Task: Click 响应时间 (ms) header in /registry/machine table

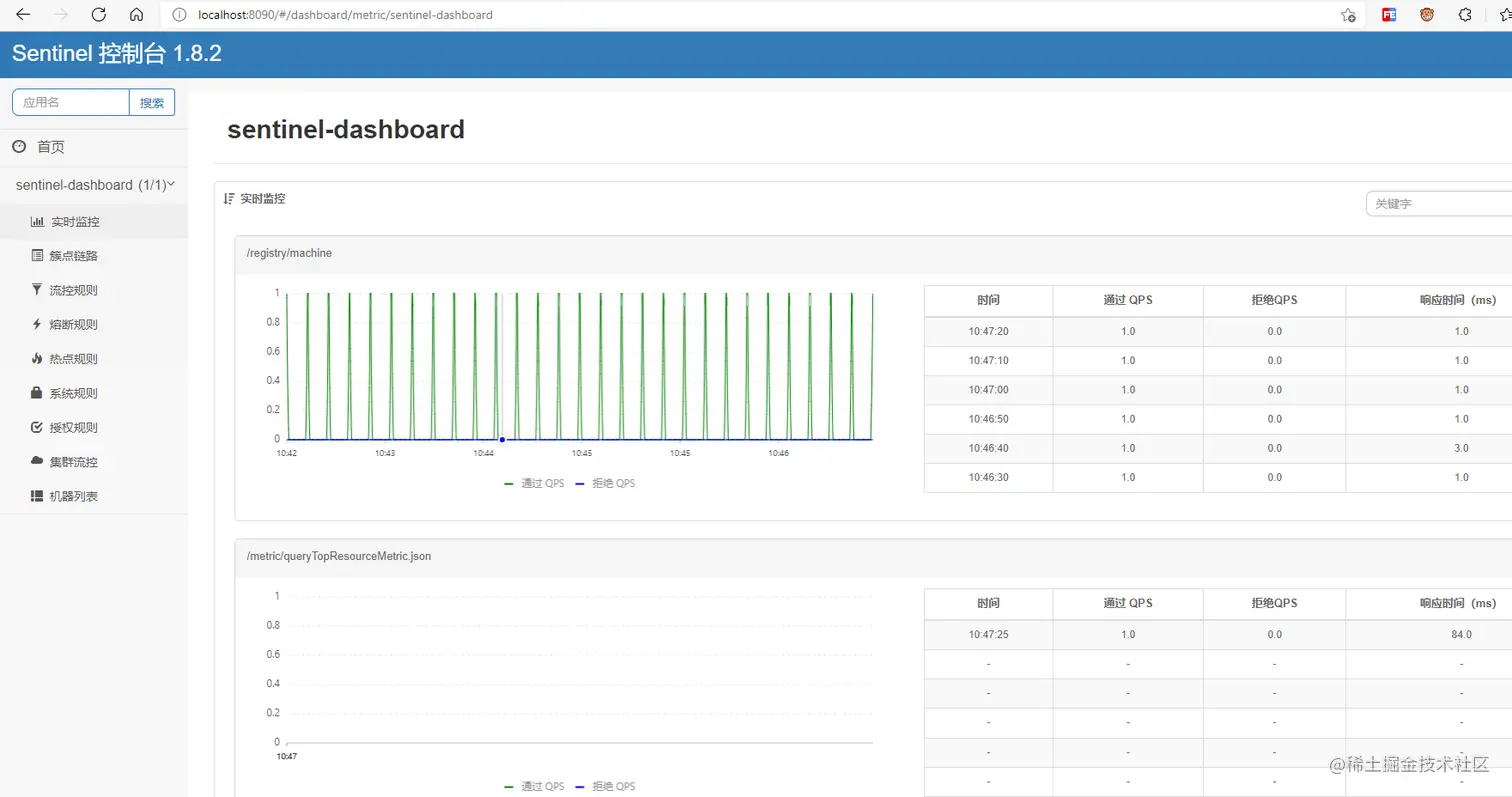Action: (1458, 300)
